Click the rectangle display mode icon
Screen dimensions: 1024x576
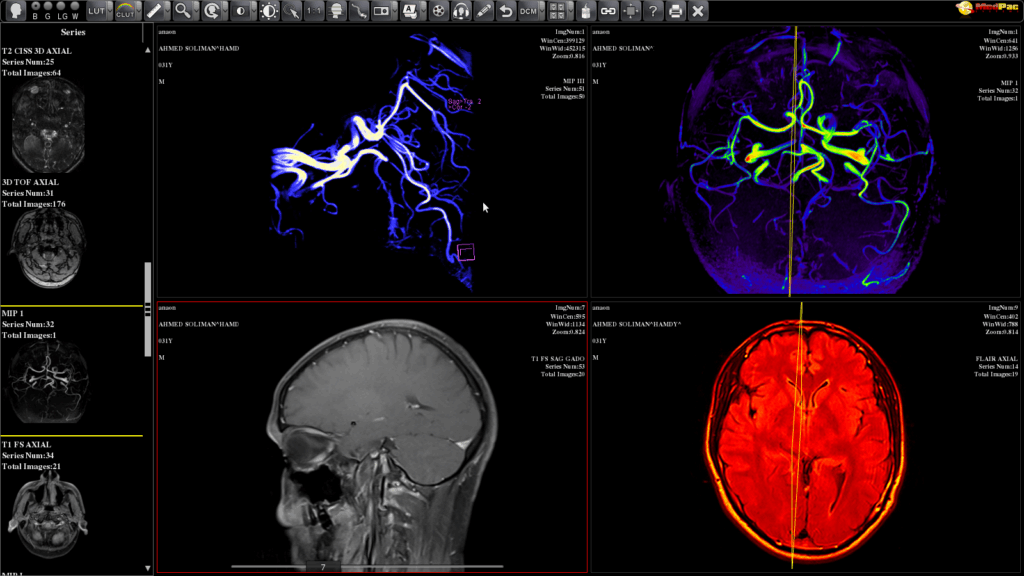tap(380, 11)
